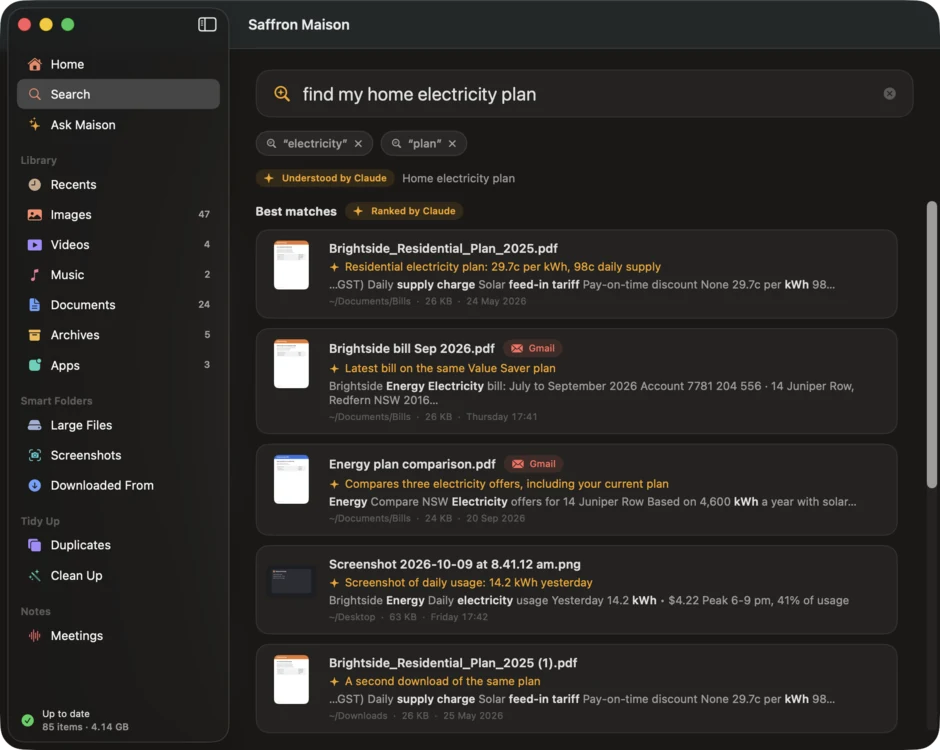Click the Ask Maison sparkle icon
This screenshot has height=750, width=940.
click(35, 125)
